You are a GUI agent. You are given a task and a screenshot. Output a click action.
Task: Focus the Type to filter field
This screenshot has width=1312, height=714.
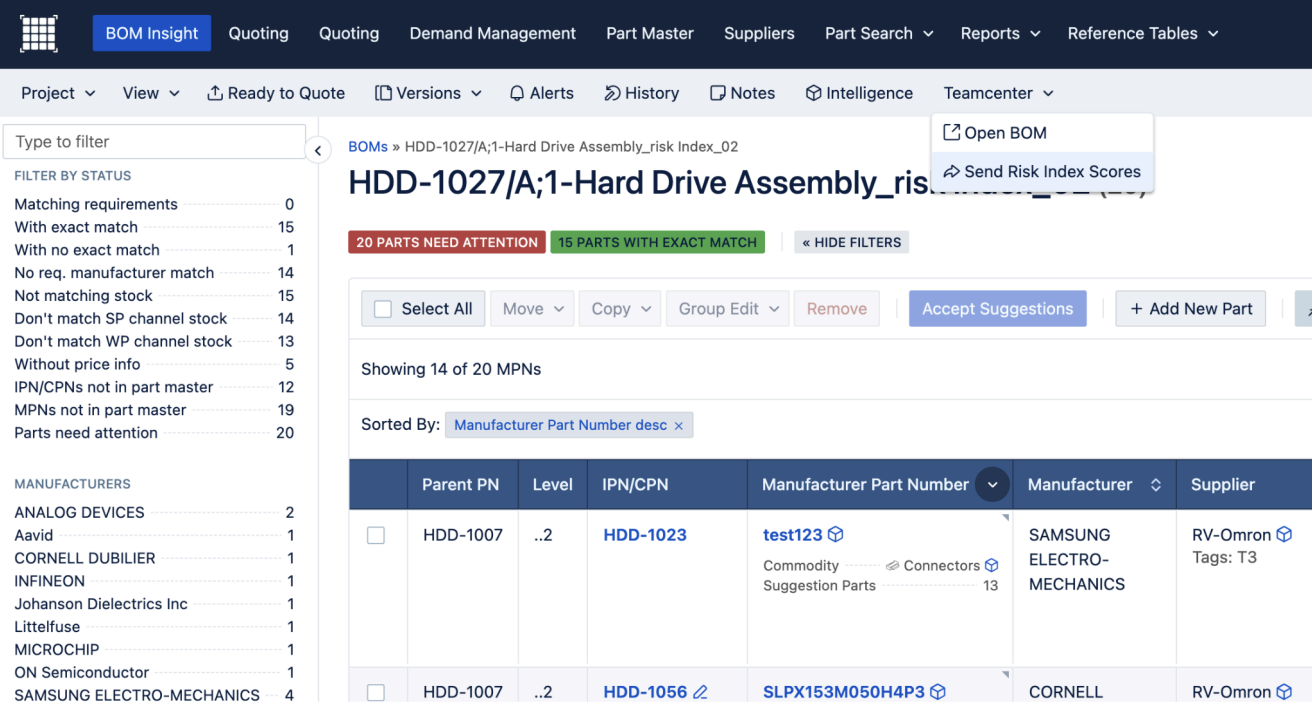(155, 142)
